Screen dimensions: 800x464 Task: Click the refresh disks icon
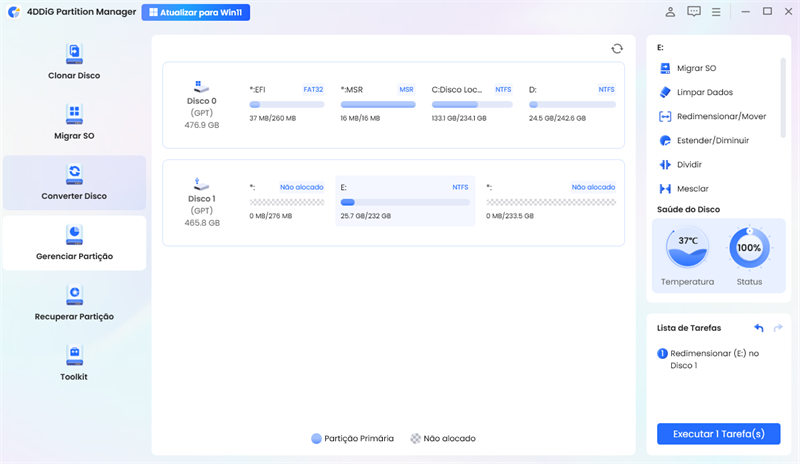coord(617,48)
